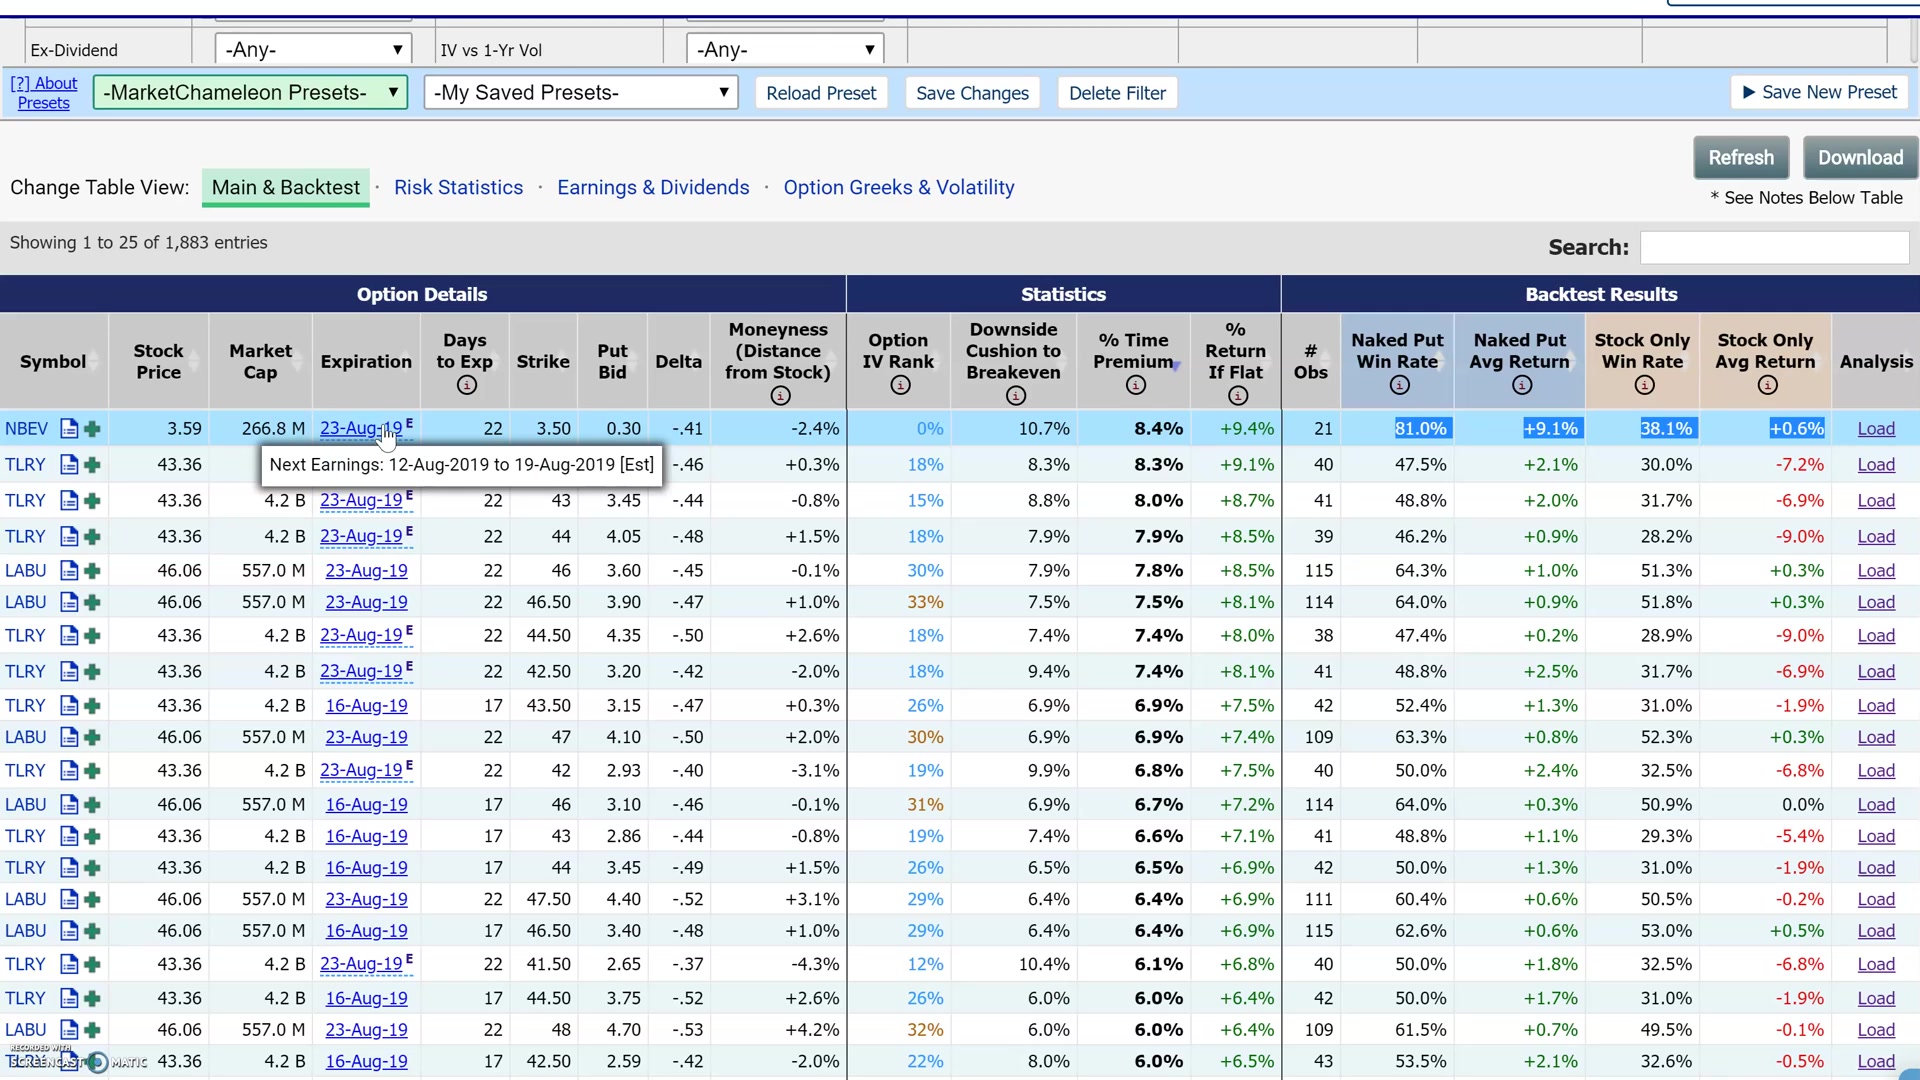Click info icon under Stock Only Win Rate
The width and height of the screenshot is (1920, 1080).
pos(1644,386)
